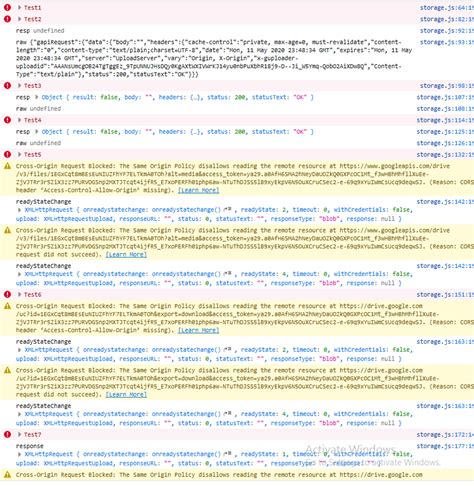Open storage.js:172 source link for Test7
This screenshot has width=474, height=486.
point(445,434)
